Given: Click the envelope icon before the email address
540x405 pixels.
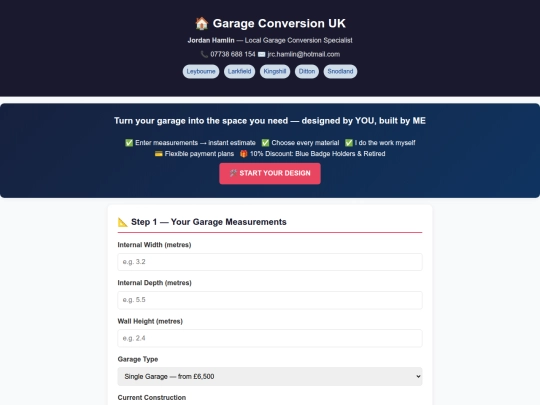Looking at the screenshot, I should pos(261,54).
